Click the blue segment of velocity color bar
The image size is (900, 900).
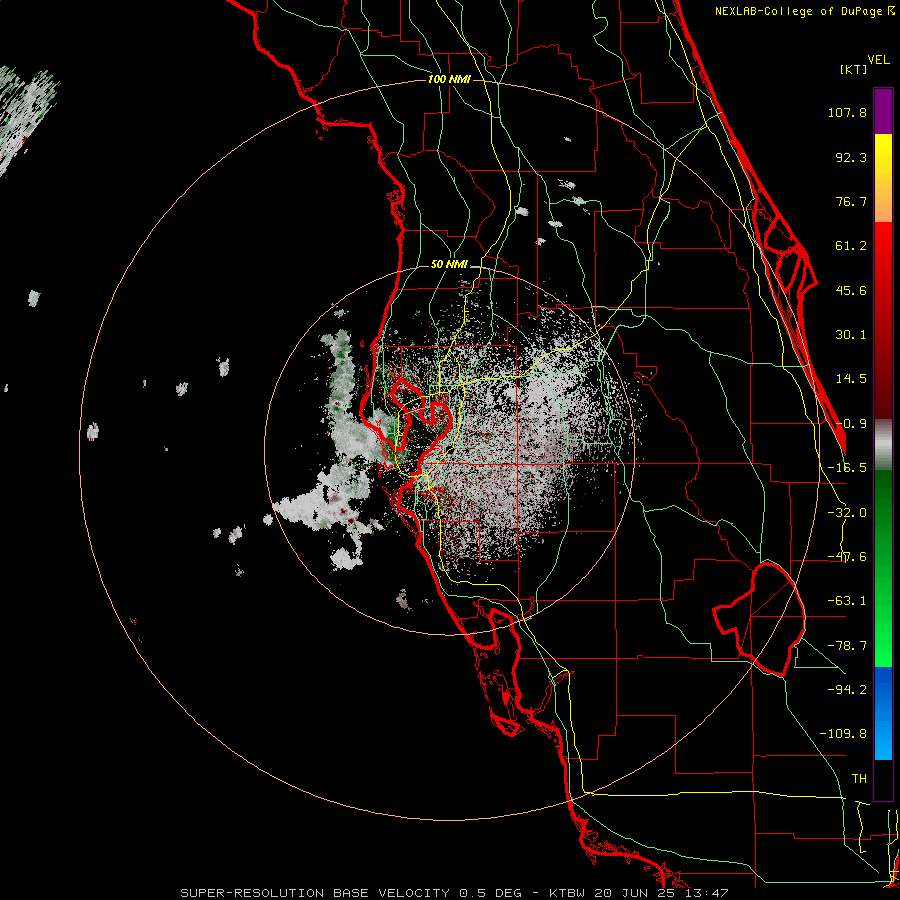tap(883, 713)
